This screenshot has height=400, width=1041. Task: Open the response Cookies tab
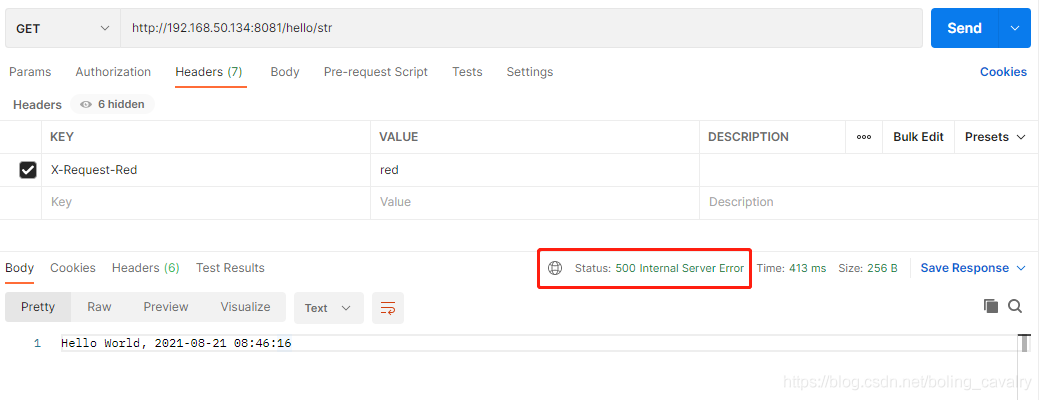(x=73, y=268)
